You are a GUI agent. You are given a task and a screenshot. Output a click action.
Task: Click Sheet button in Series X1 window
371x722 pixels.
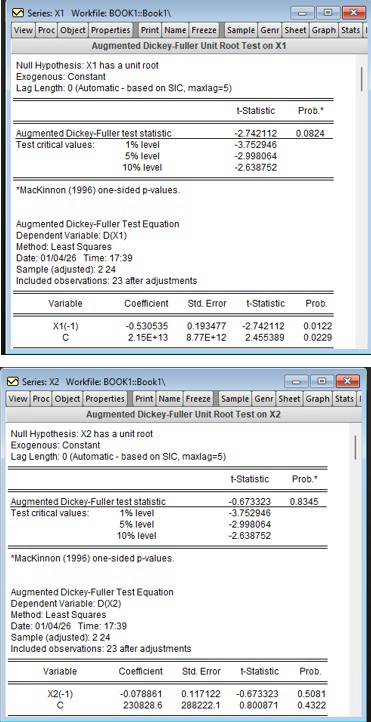(x=296, y=30)
